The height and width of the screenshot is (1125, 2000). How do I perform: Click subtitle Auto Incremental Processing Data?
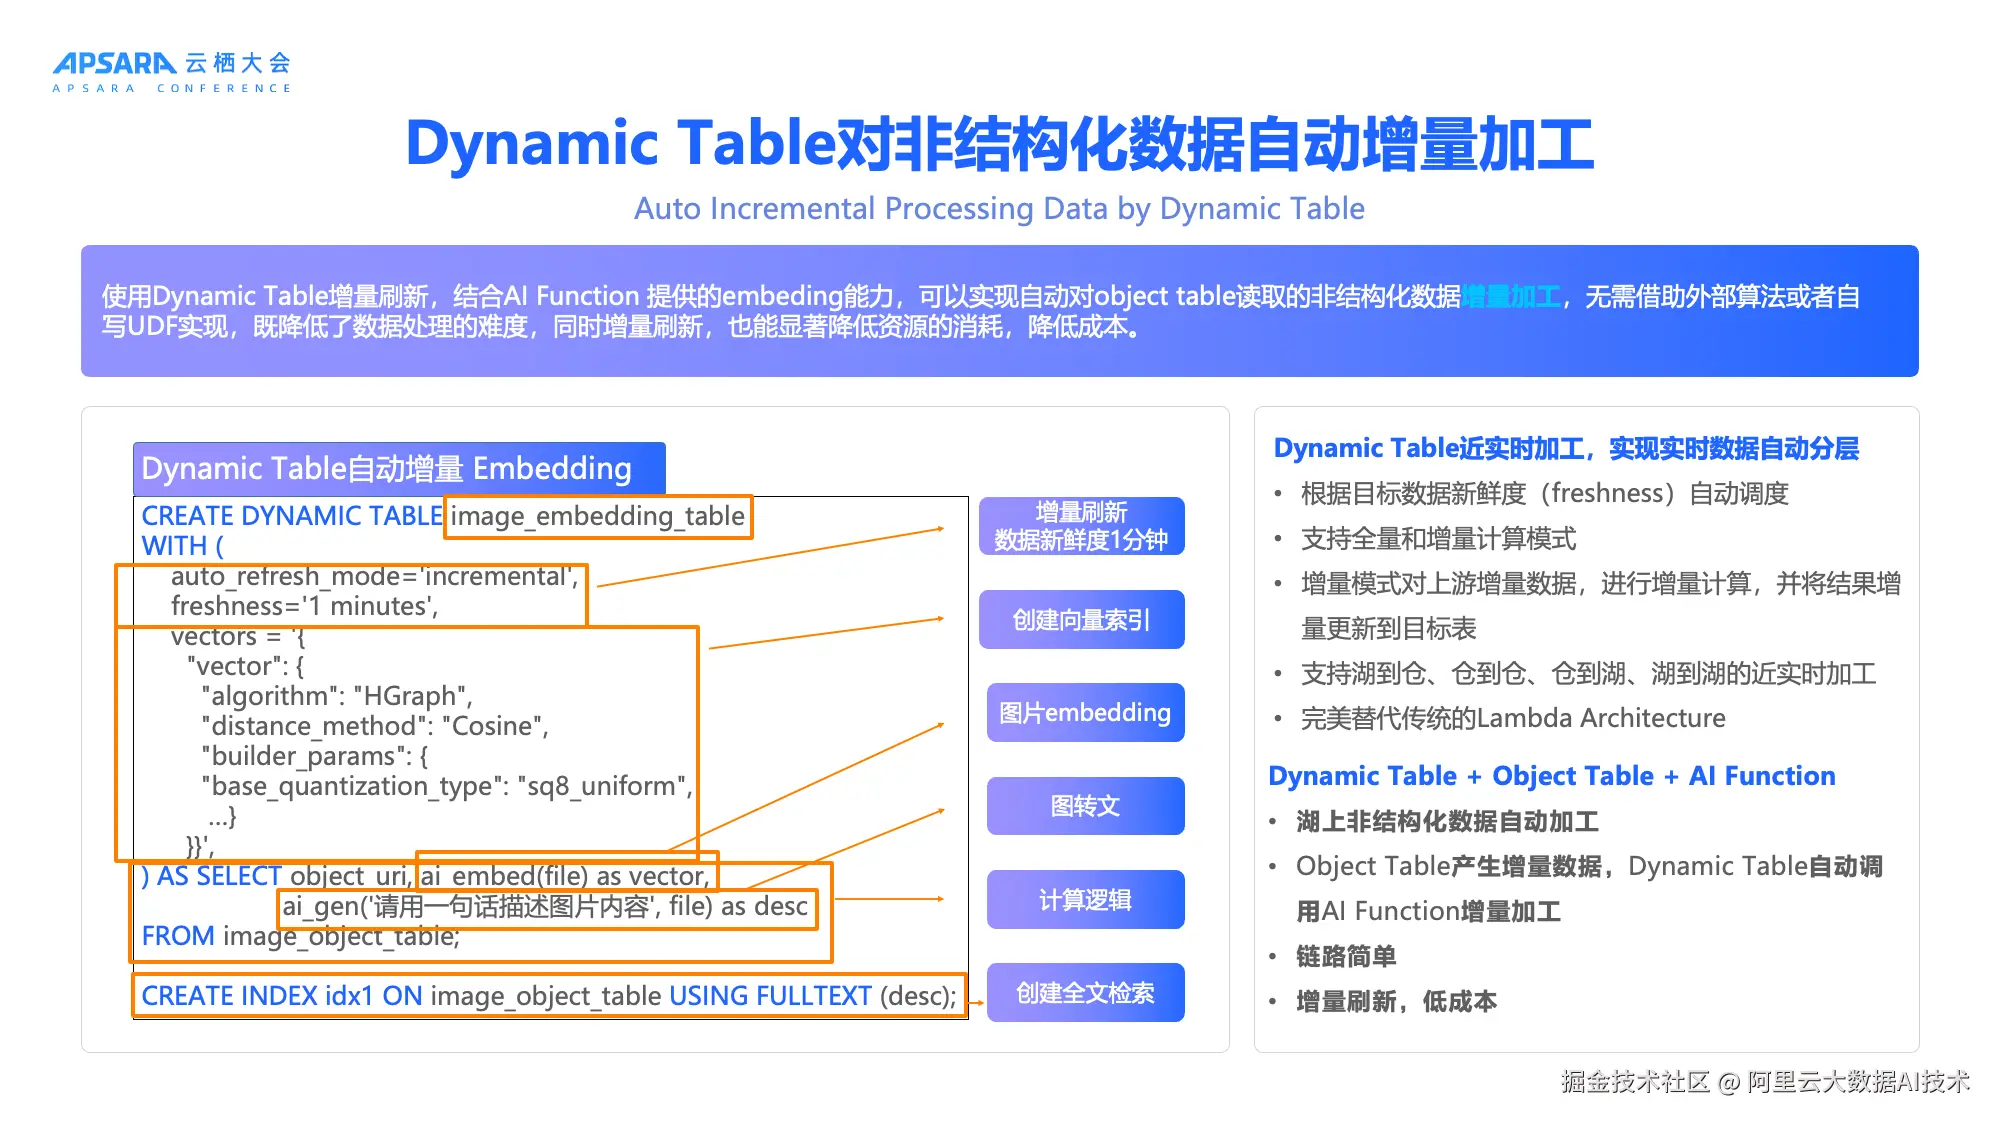coord(998,209)
